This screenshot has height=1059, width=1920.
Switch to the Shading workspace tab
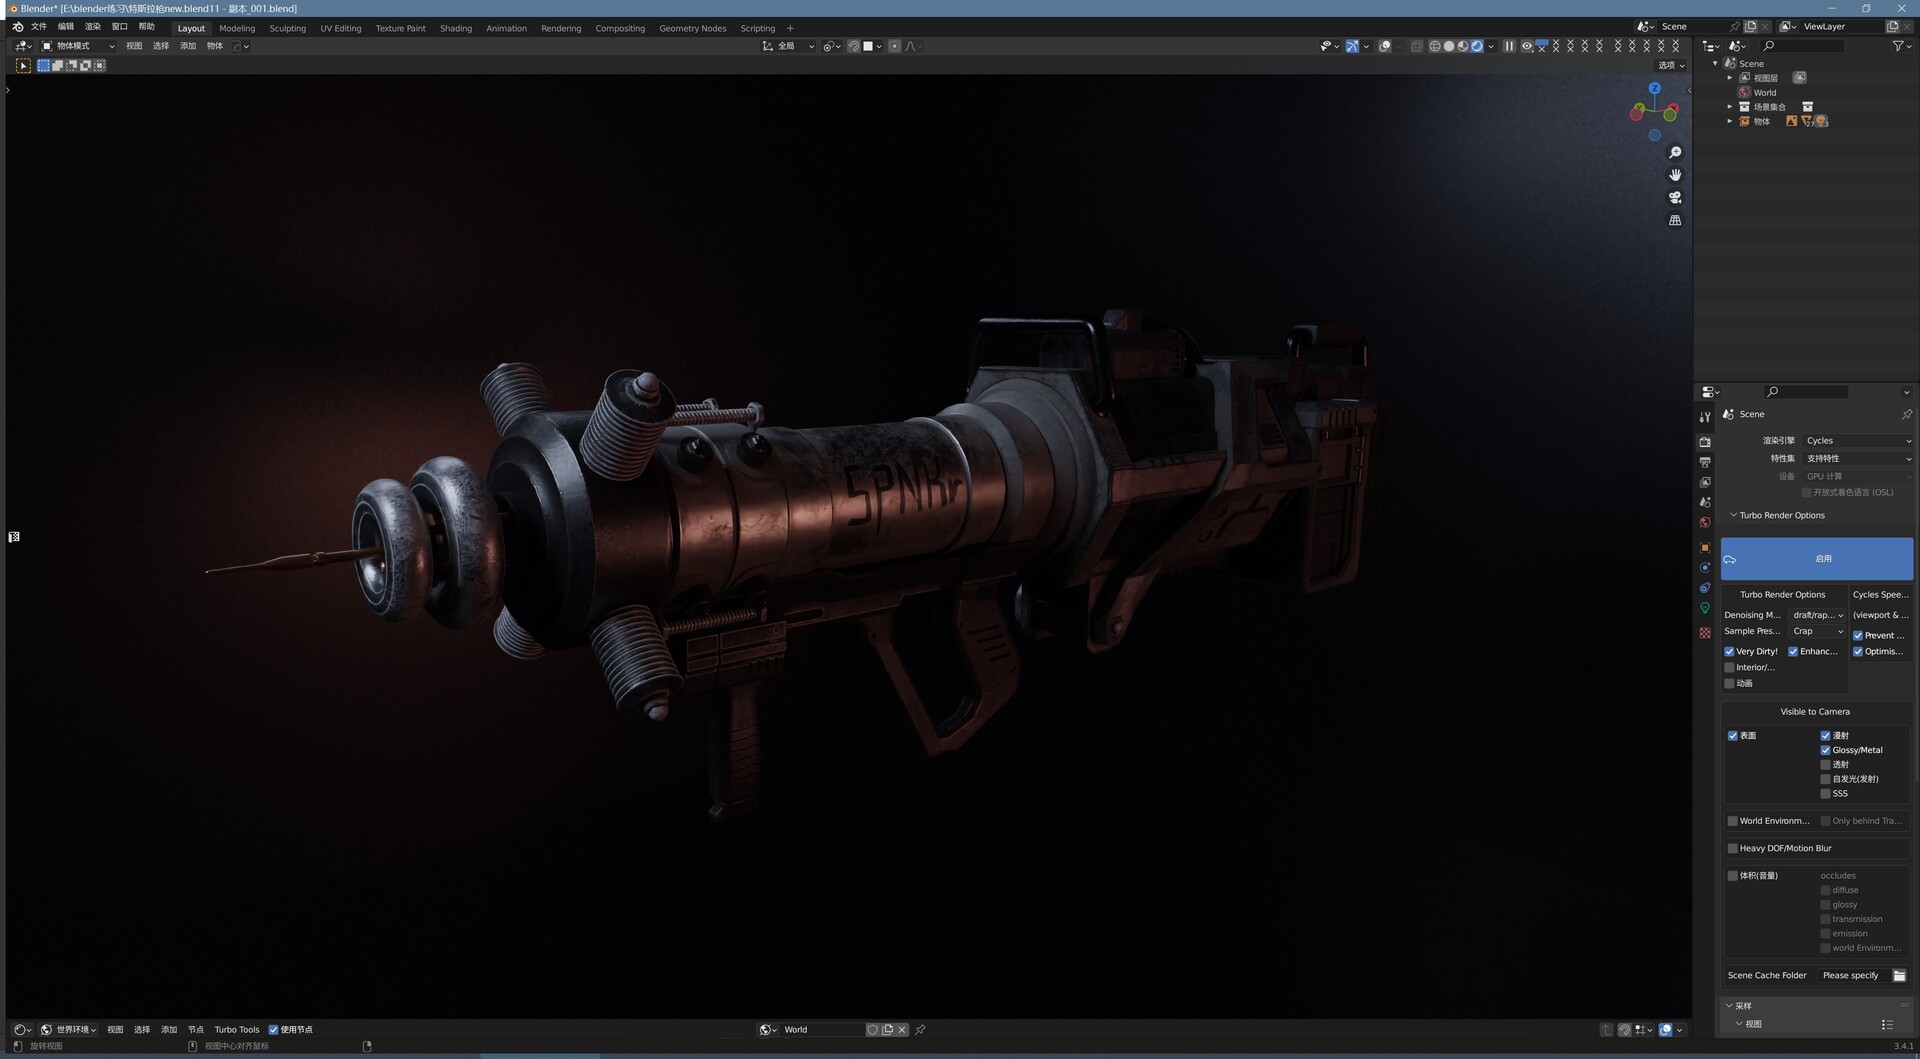point(456,28)
